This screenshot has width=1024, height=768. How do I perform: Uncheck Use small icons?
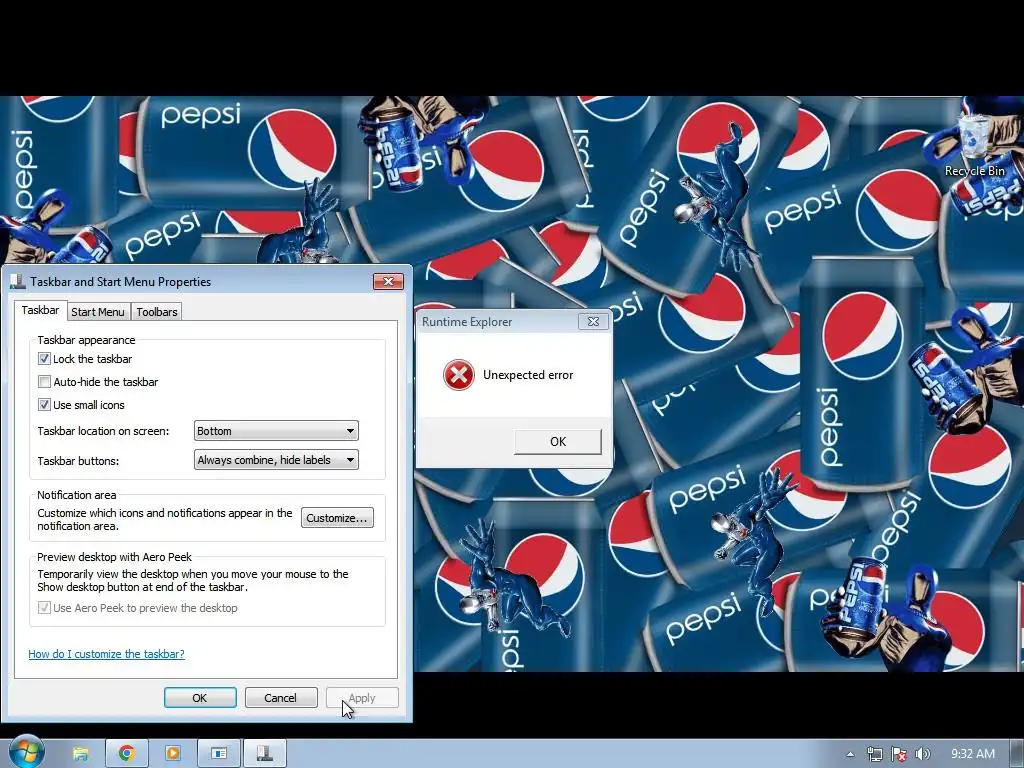[44, 404]
